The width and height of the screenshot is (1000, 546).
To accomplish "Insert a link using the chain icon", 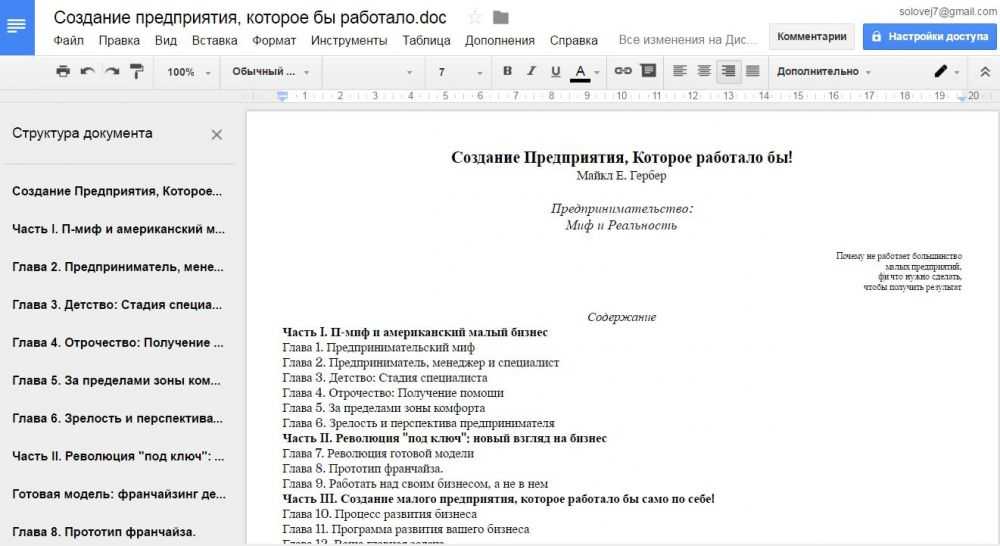I will click(623, 71).
